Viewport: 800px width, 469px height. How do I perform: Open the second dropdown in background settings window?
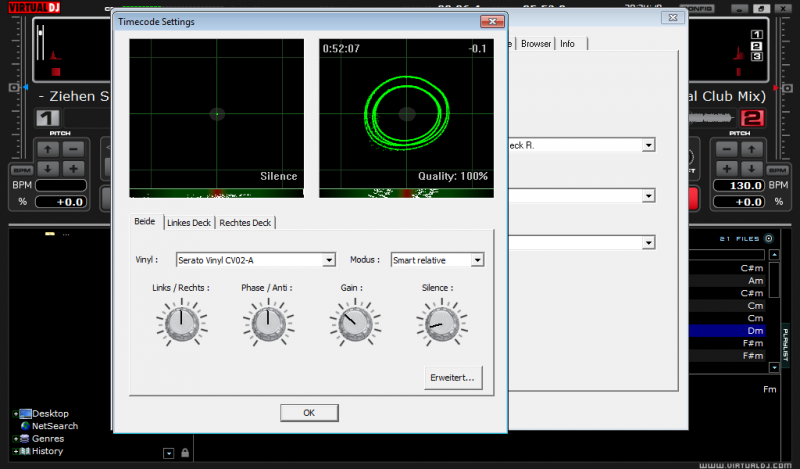tap(648, 196)
